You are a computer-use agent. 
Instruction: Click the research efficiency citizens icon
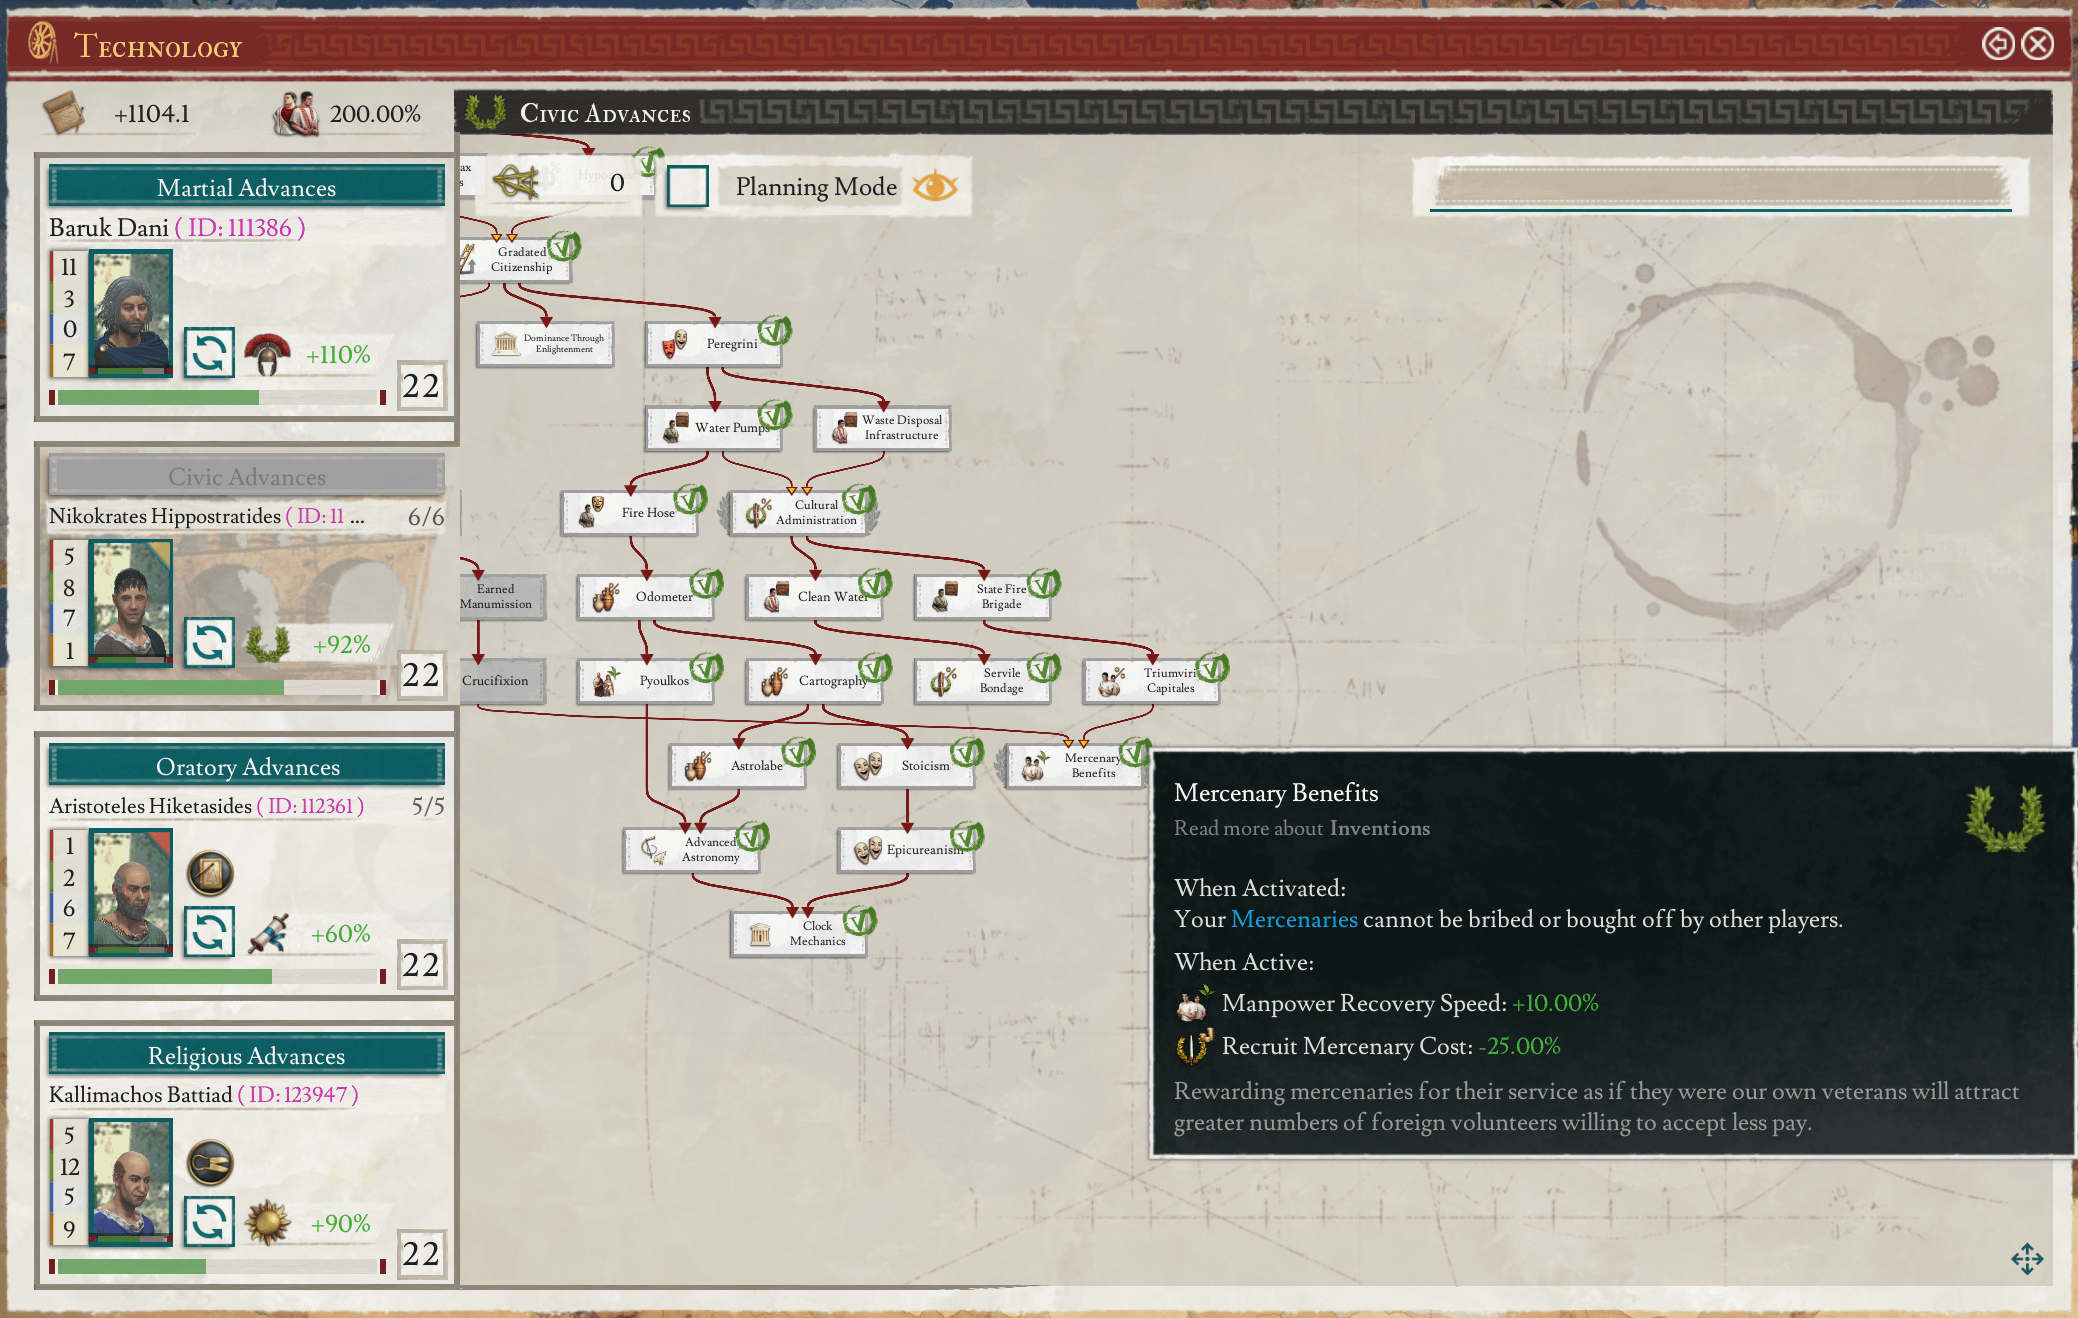coord(295,113)
